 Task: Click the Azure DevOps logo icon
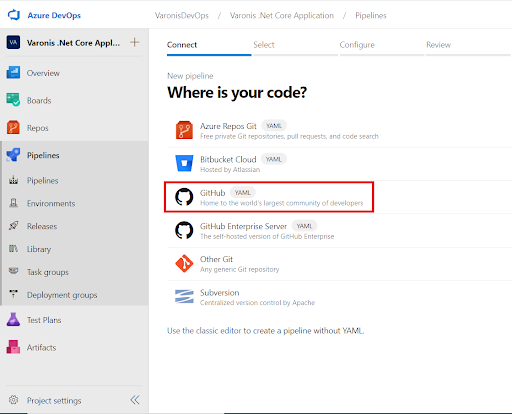click(14, 15)
